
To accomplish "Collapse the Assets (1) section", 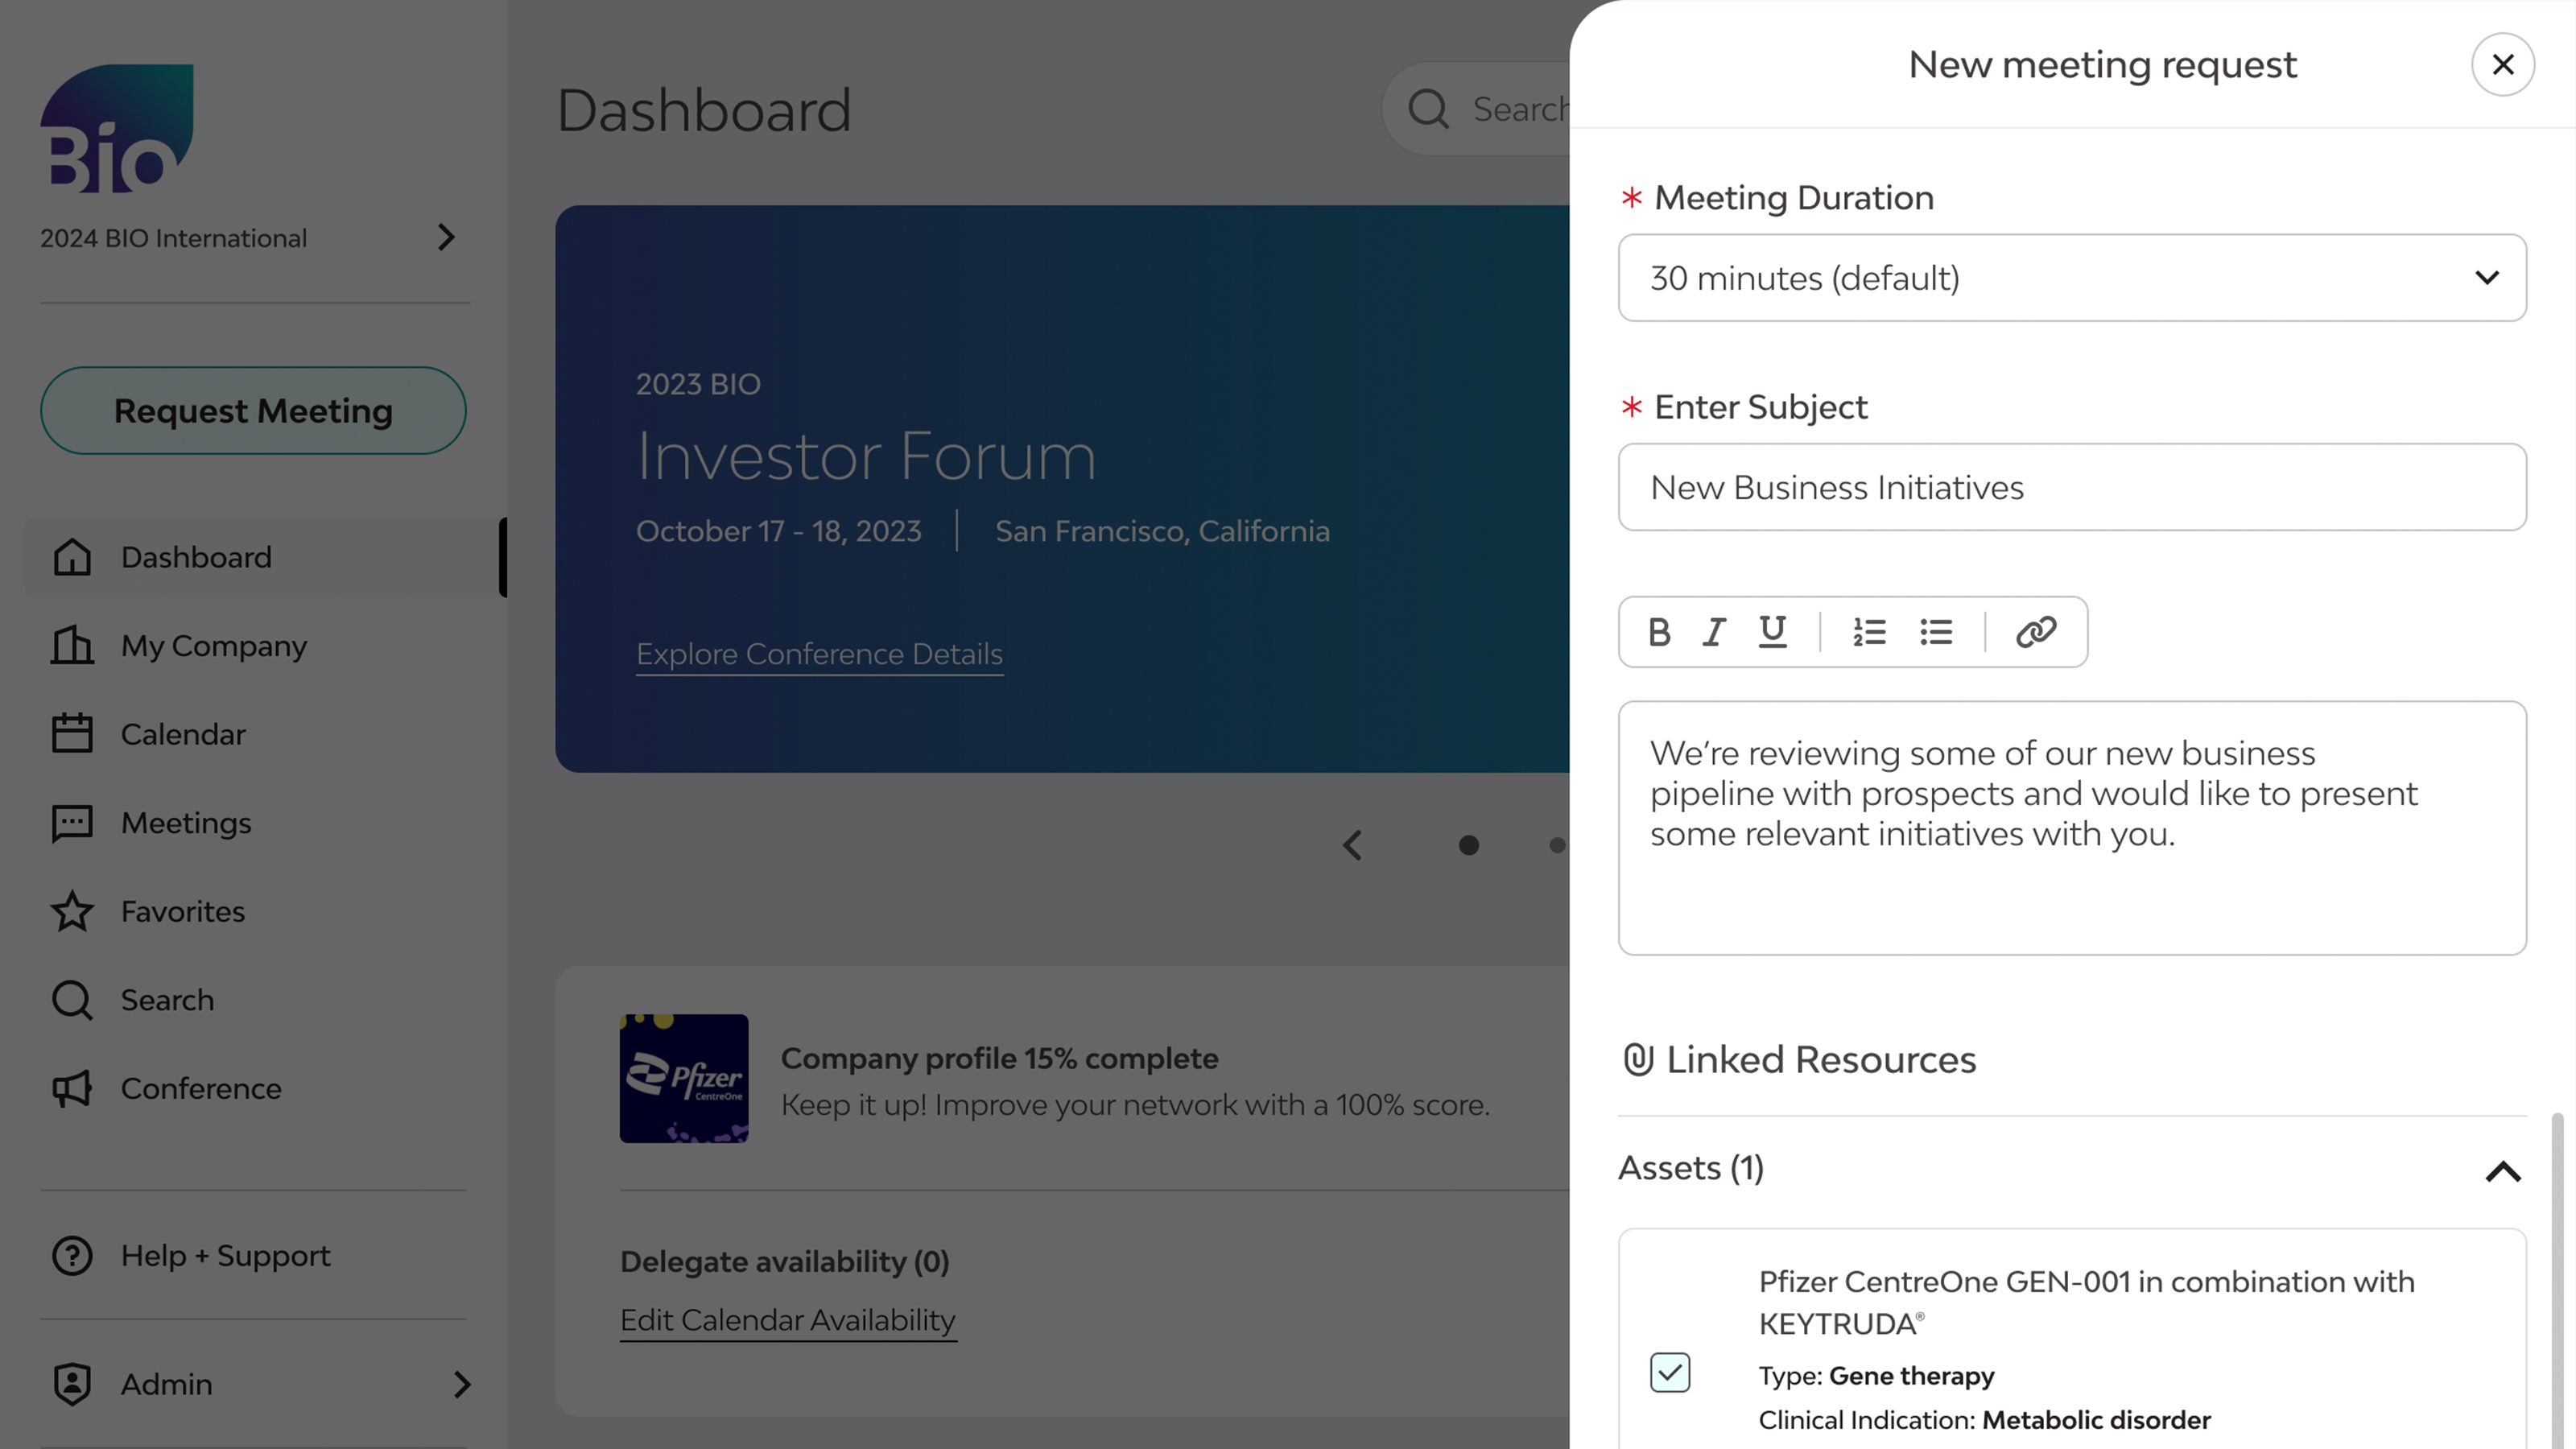I will (2502, 1171).
